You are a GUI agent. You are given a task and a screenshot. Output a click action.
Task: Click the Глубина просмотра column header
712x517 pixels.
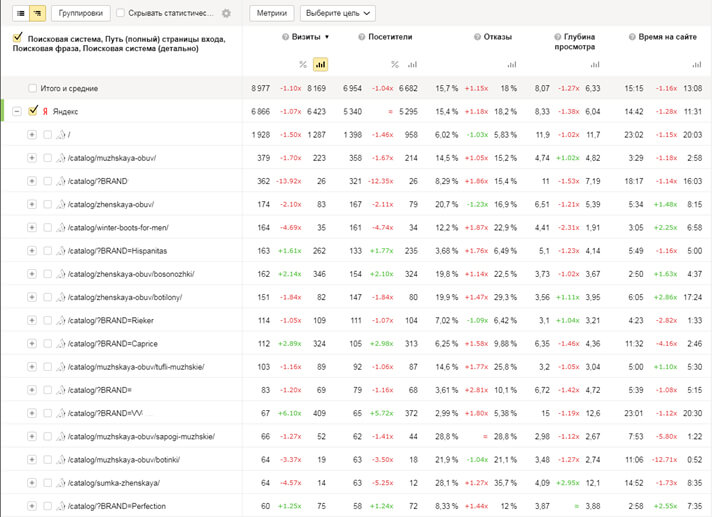pyautogui.click(x=575, y=41)
